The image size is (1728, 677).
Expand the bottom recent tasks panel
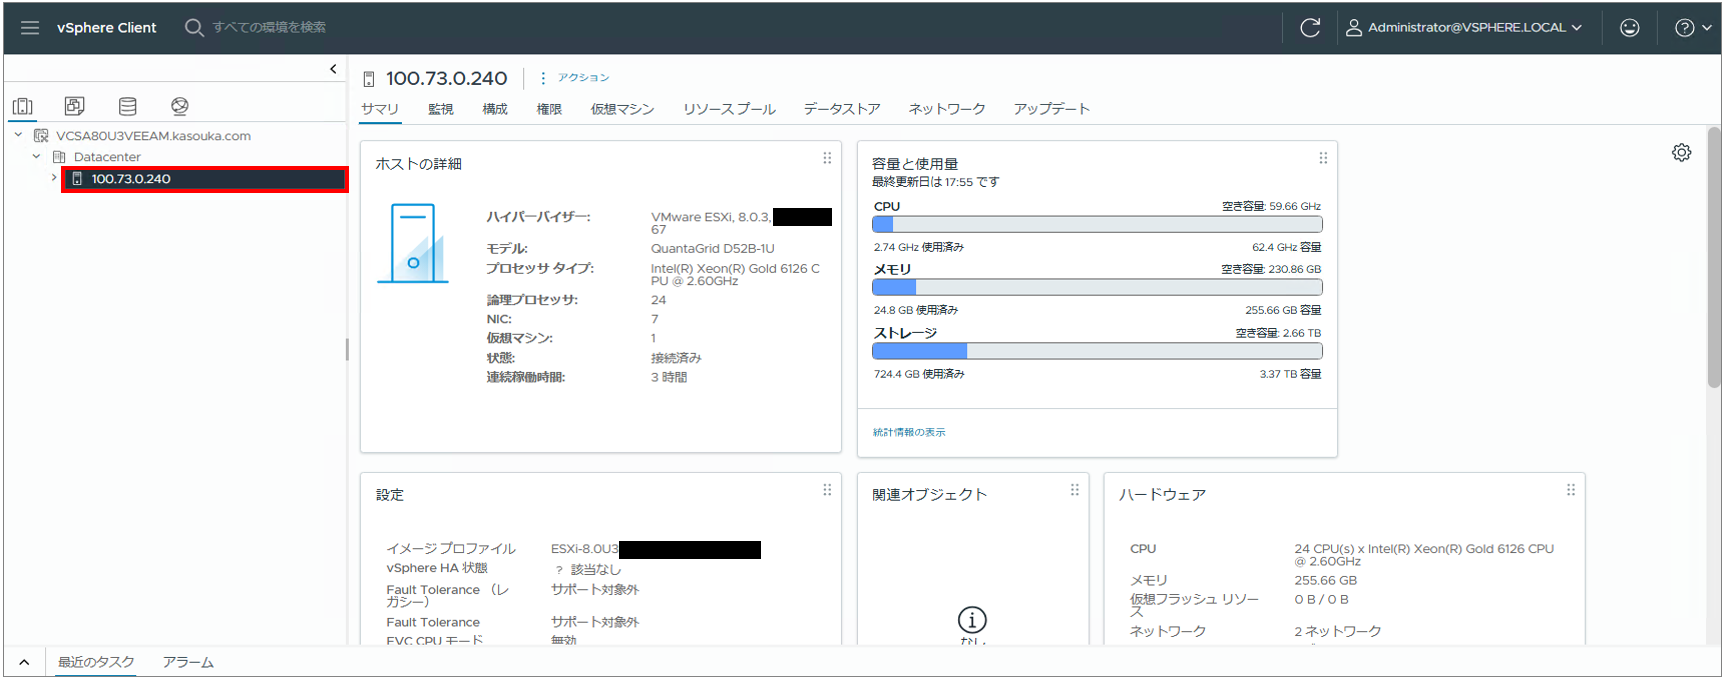click(24, 662)
